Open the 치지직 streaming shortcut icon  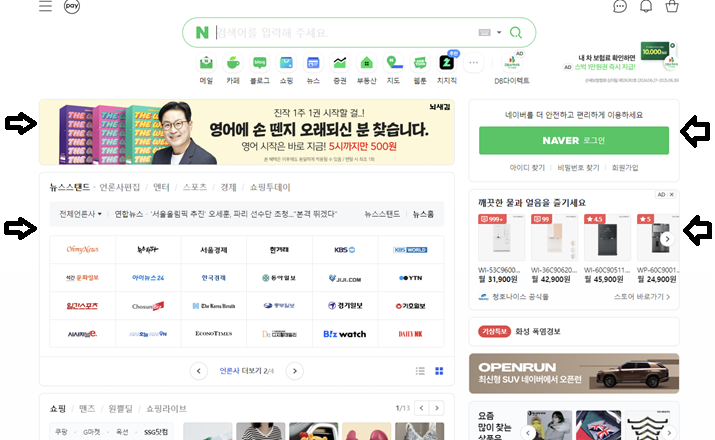pos(446,63)
